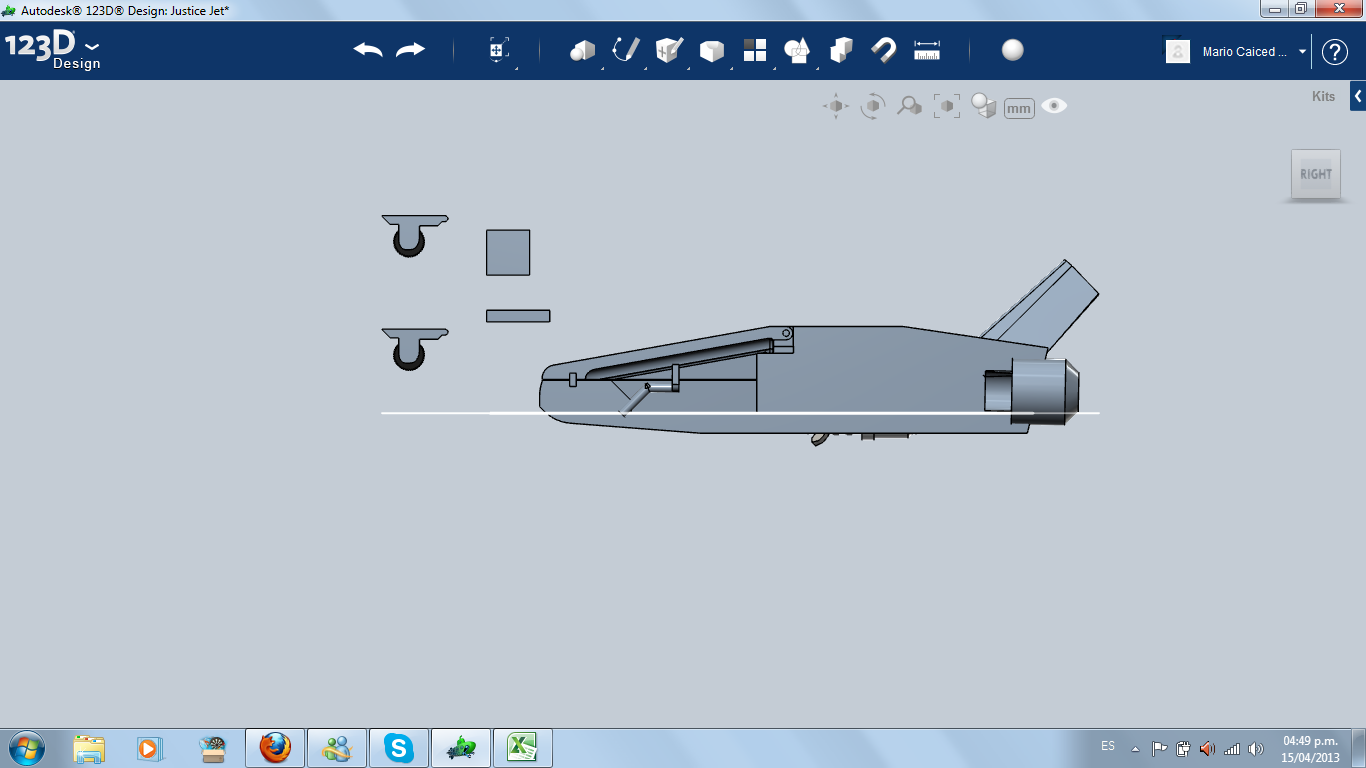Select the Combine solids tool
The height and width of the screenshot is (768, 1366).
[x=841, y=50]
